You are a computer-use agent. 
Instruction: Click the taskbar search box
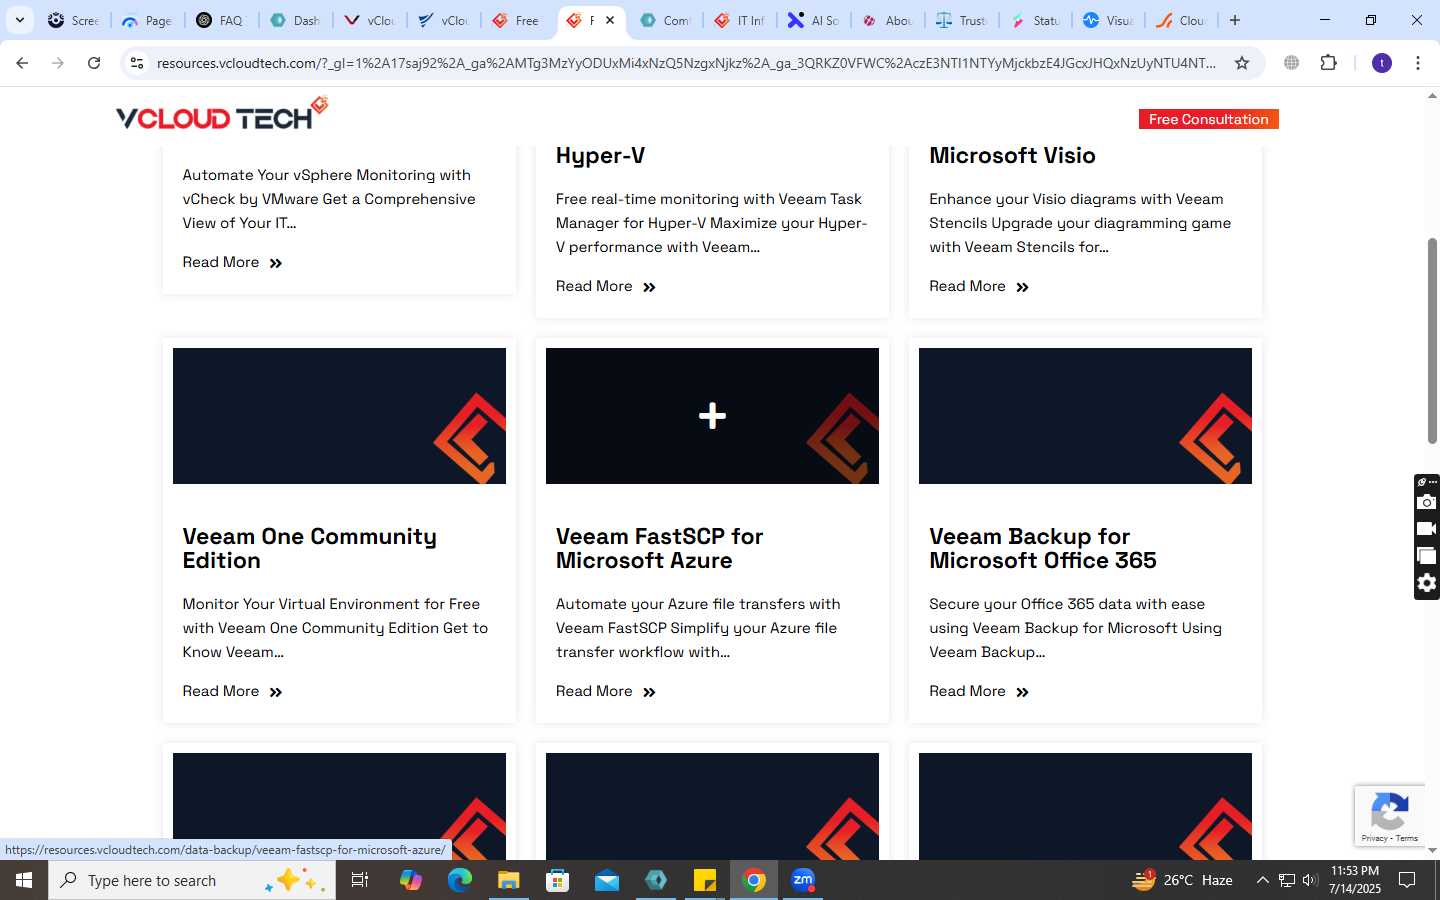[x=192, y=880]
